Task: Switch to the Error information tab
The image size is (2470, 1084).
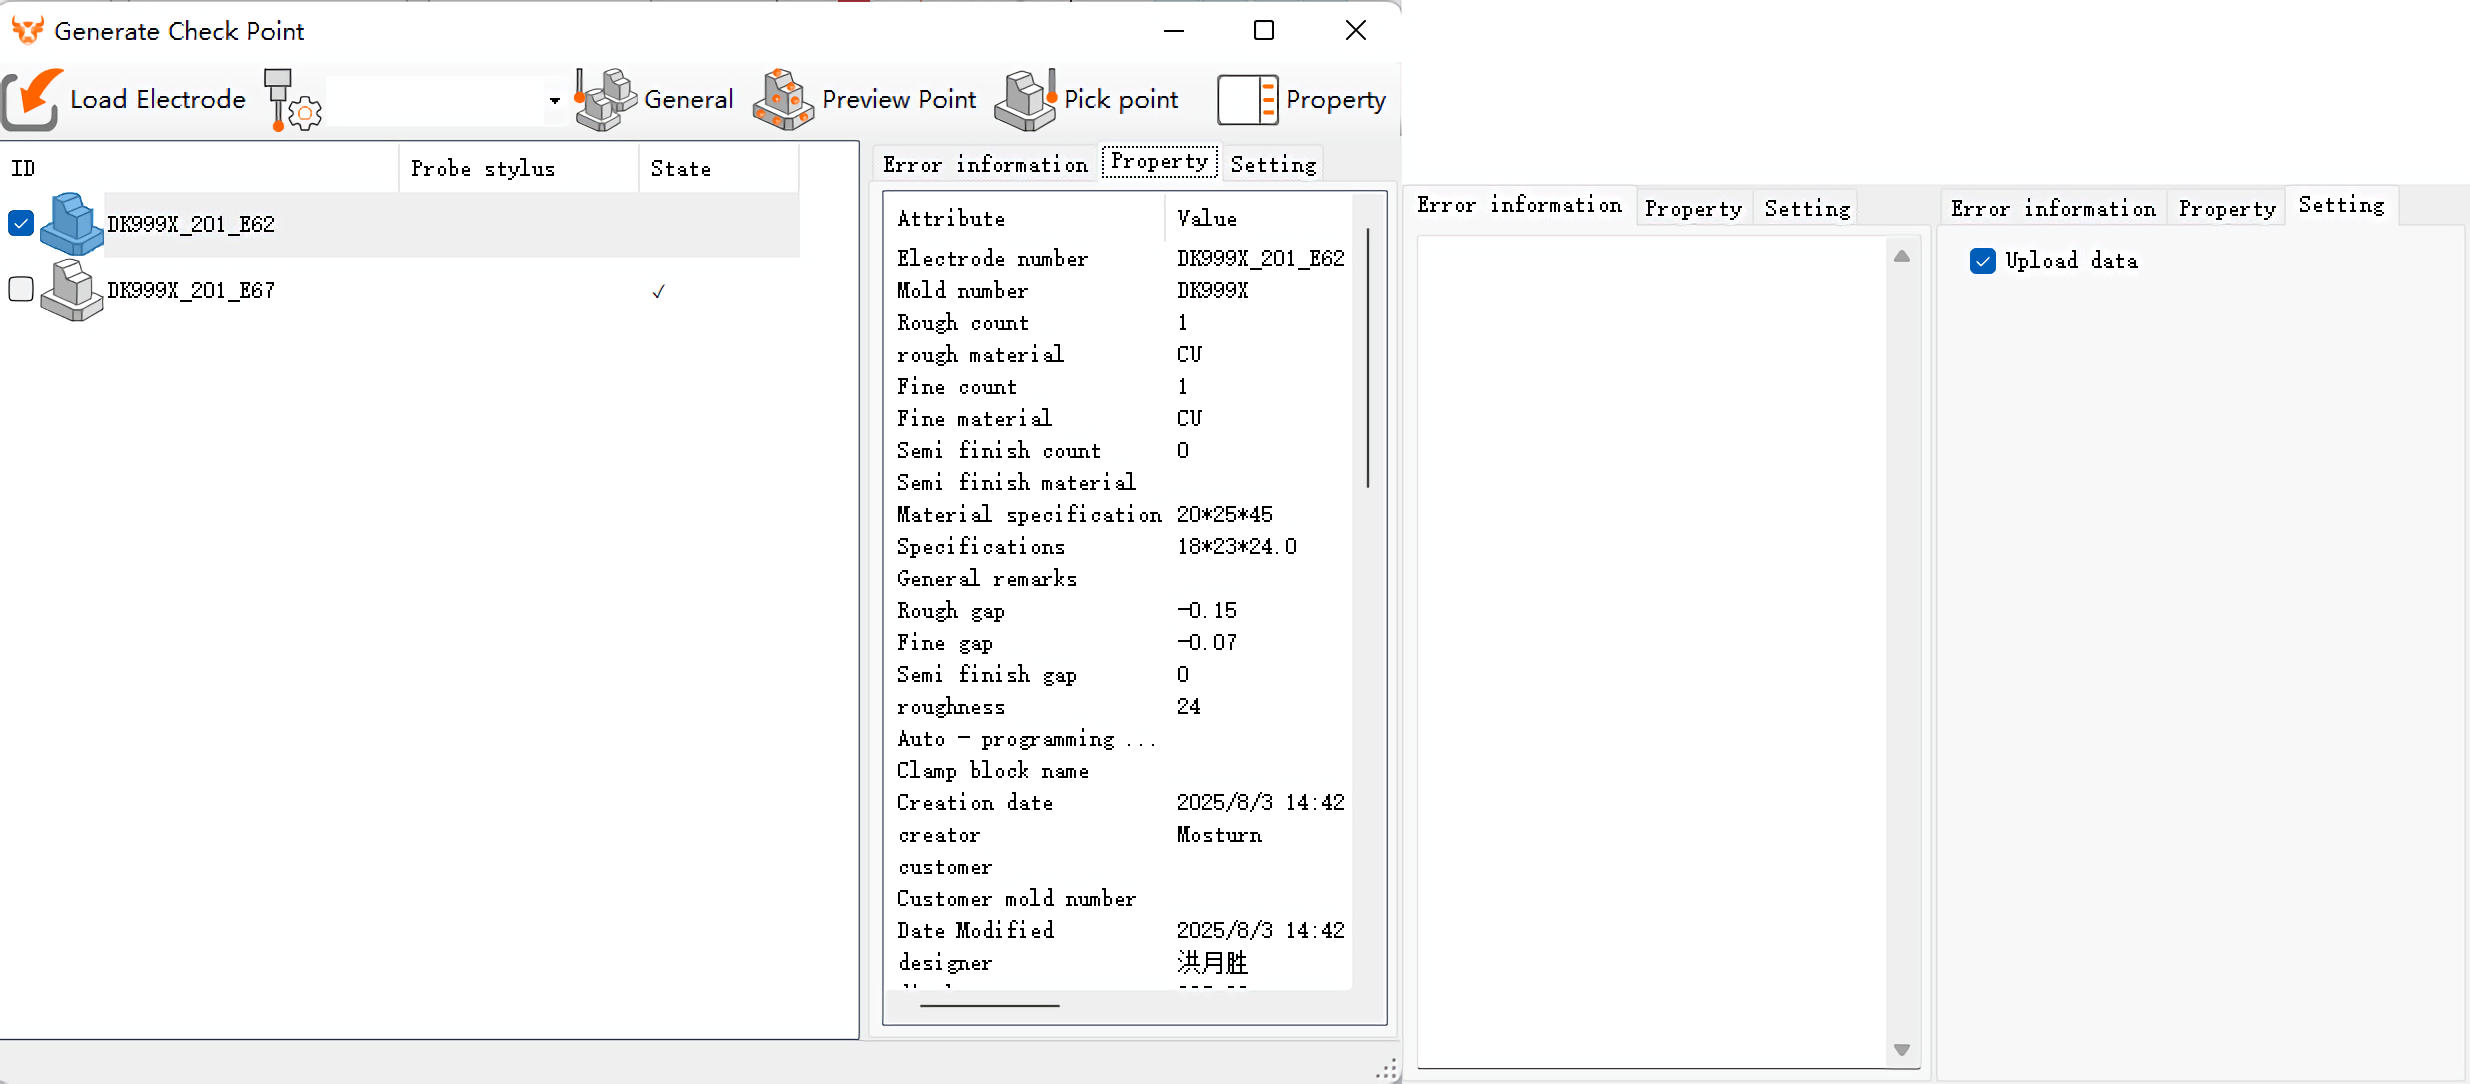Action: (984, 165)
